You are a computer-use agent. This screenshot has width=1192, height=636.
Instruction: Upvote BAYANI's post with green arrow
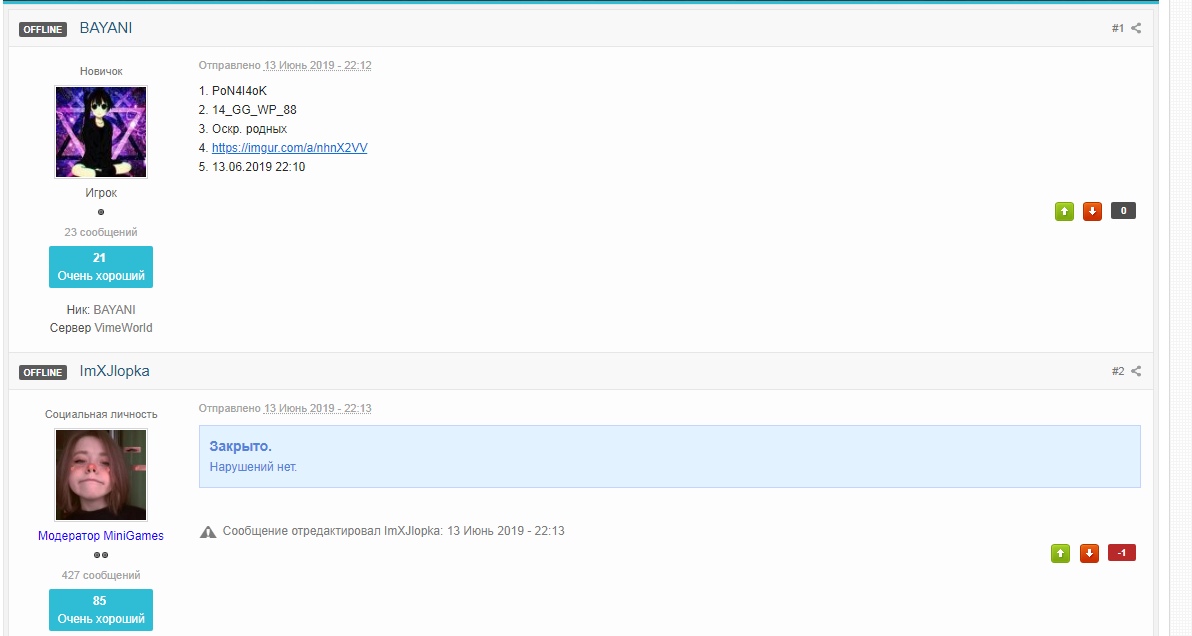pos(1065,211)
